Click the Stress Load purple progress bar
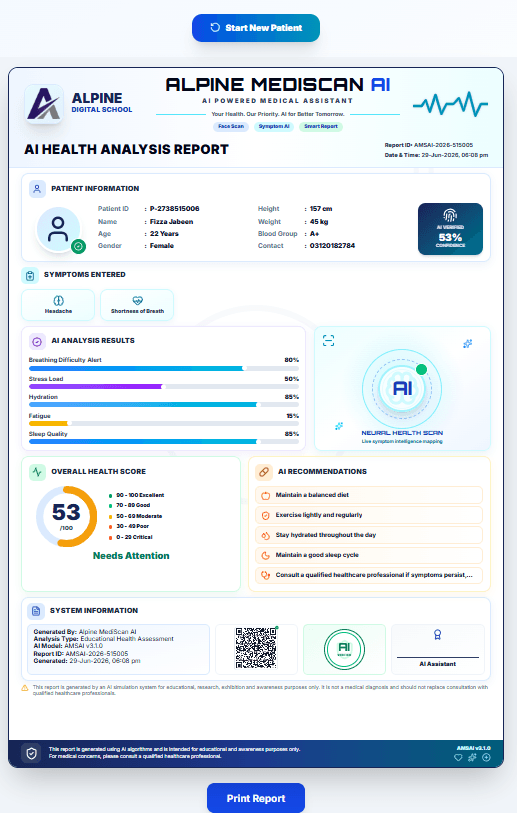The width and height of the screenshot is (517, 813). click(164, 387)
